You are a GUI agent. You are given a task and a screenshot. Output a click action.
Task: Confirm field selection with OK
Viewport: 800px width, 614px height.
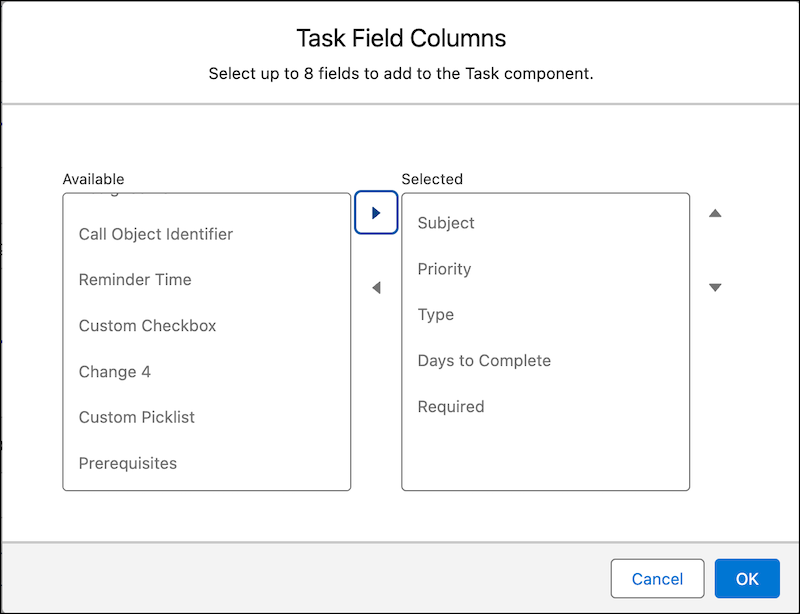pyautogui.click(x=747, y=579)
